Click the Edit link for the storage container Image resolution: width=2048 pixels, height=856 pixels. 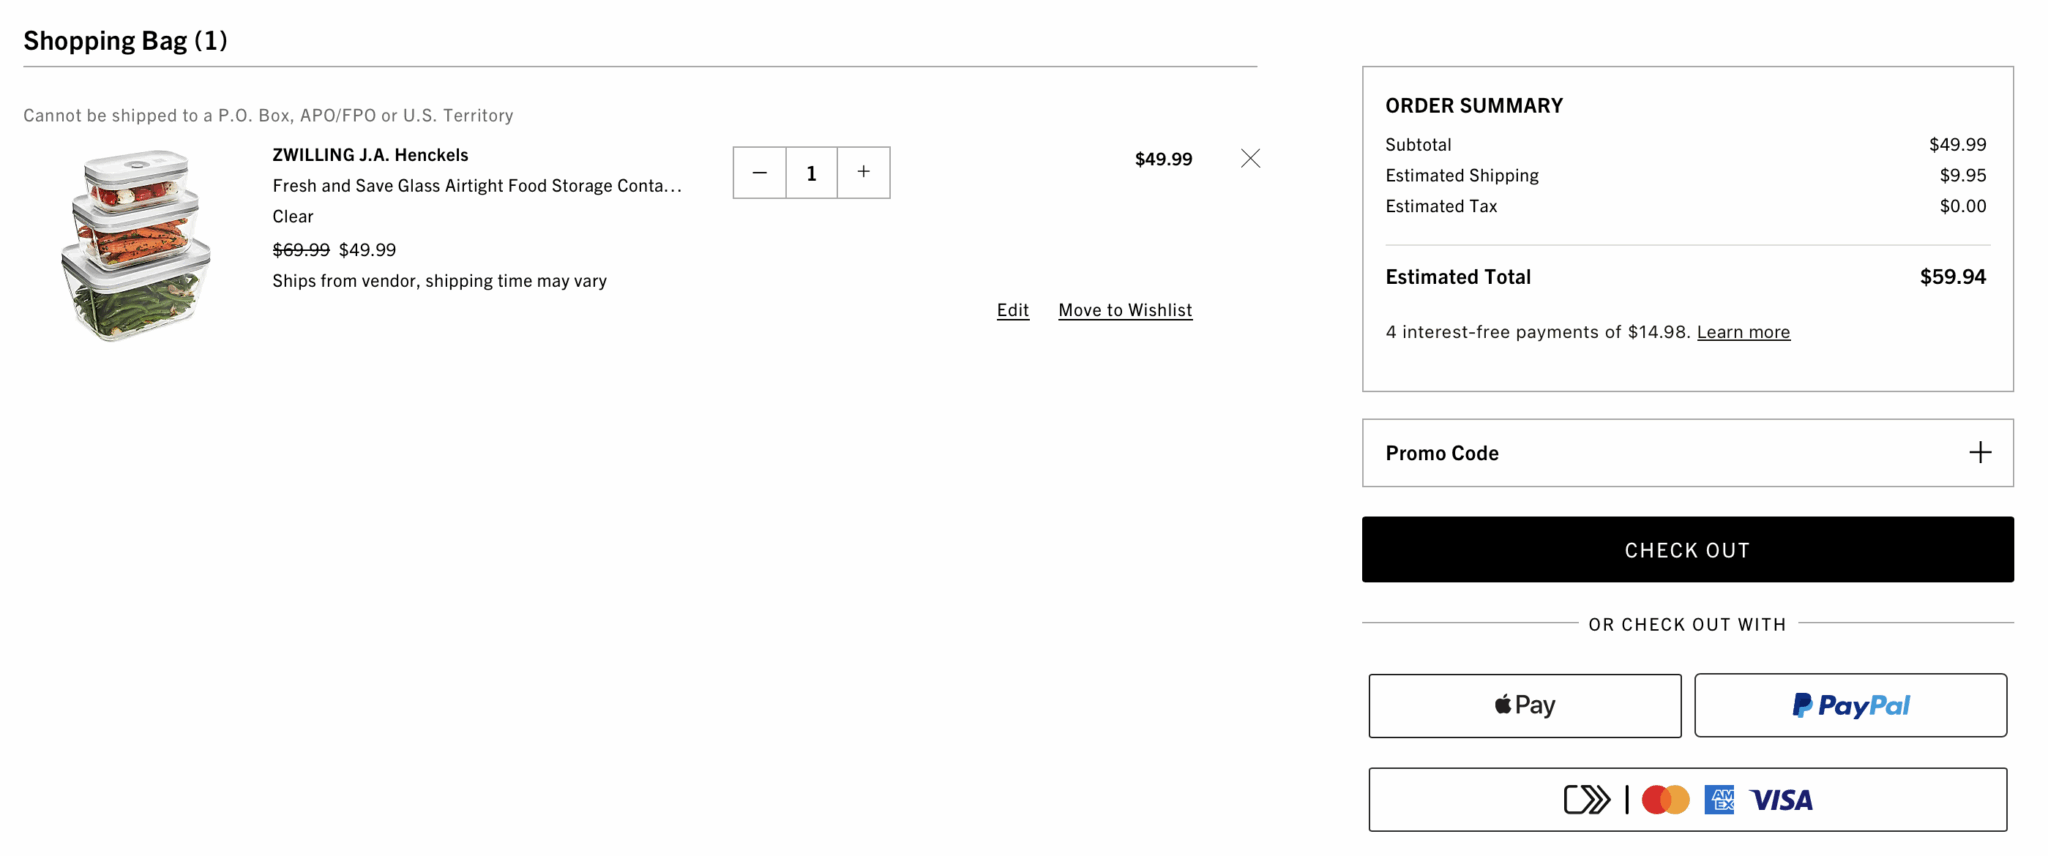(1012, 310)
